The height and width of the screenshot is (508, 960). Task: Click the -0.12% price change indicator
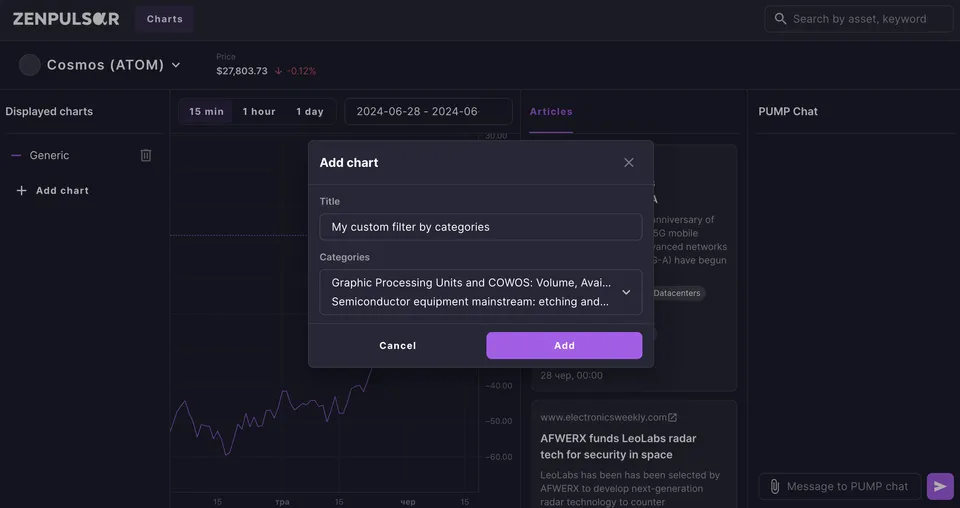click(296, 71)
